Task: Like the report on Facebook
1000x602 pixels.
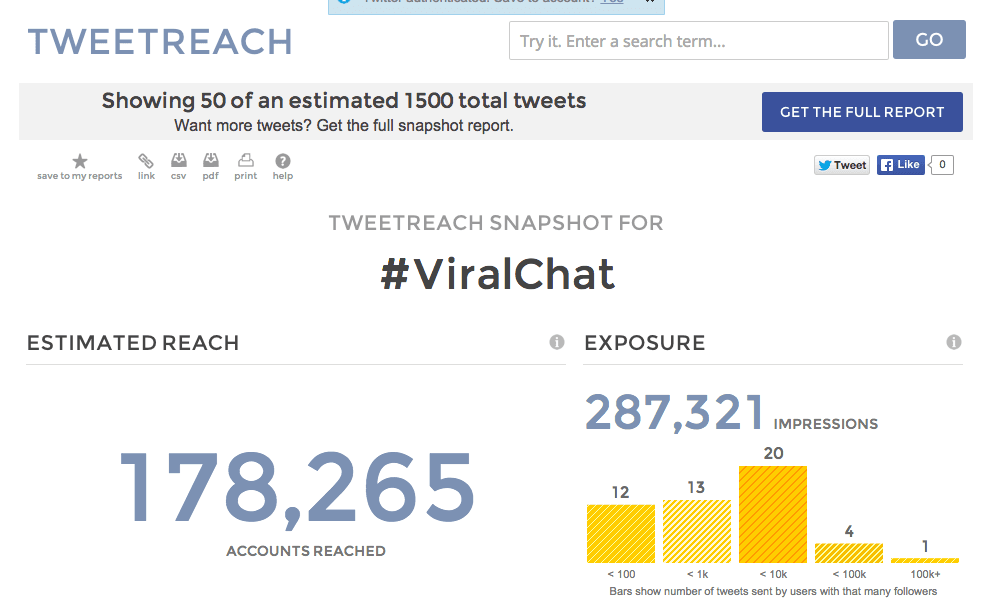Action: 900,165
